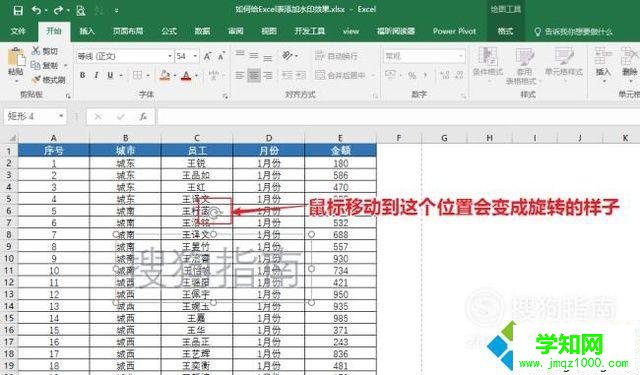This screenshot has height=375, width=640.
Task: Apply the red font color
Action: point(186,75)
